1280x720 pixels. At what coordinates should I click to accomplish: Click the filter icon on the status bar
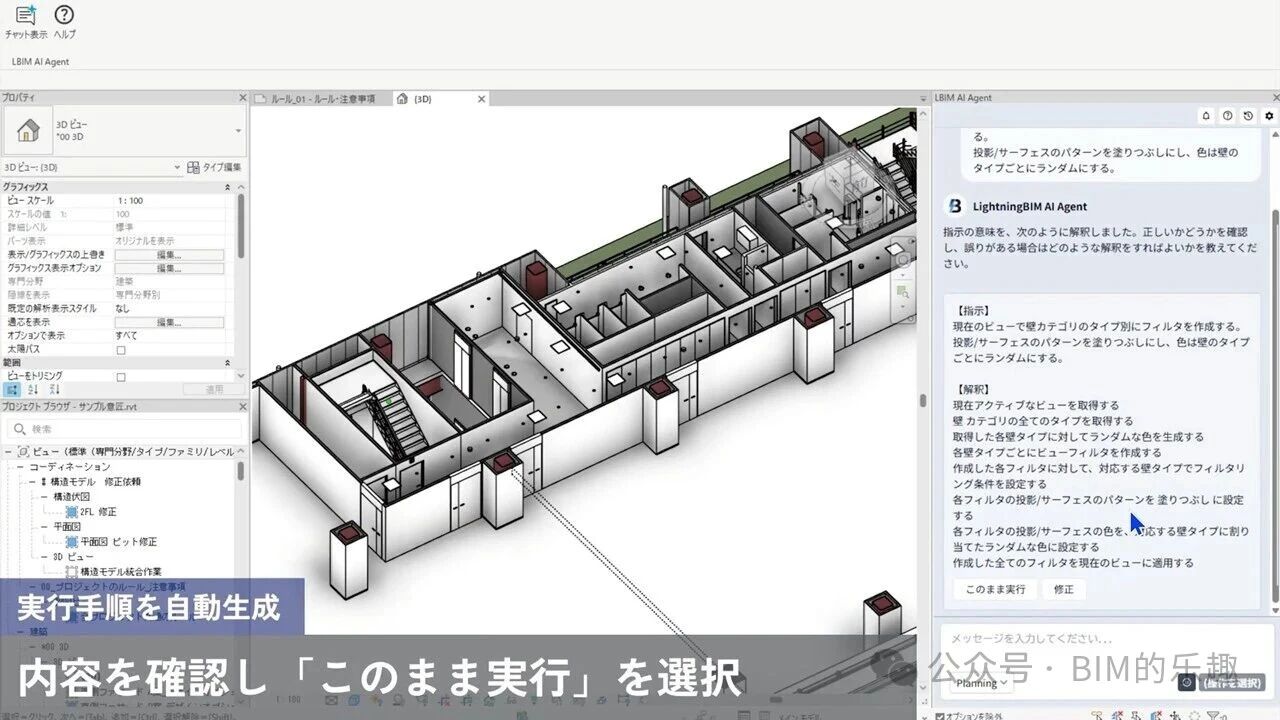[x=1213, y=715]
